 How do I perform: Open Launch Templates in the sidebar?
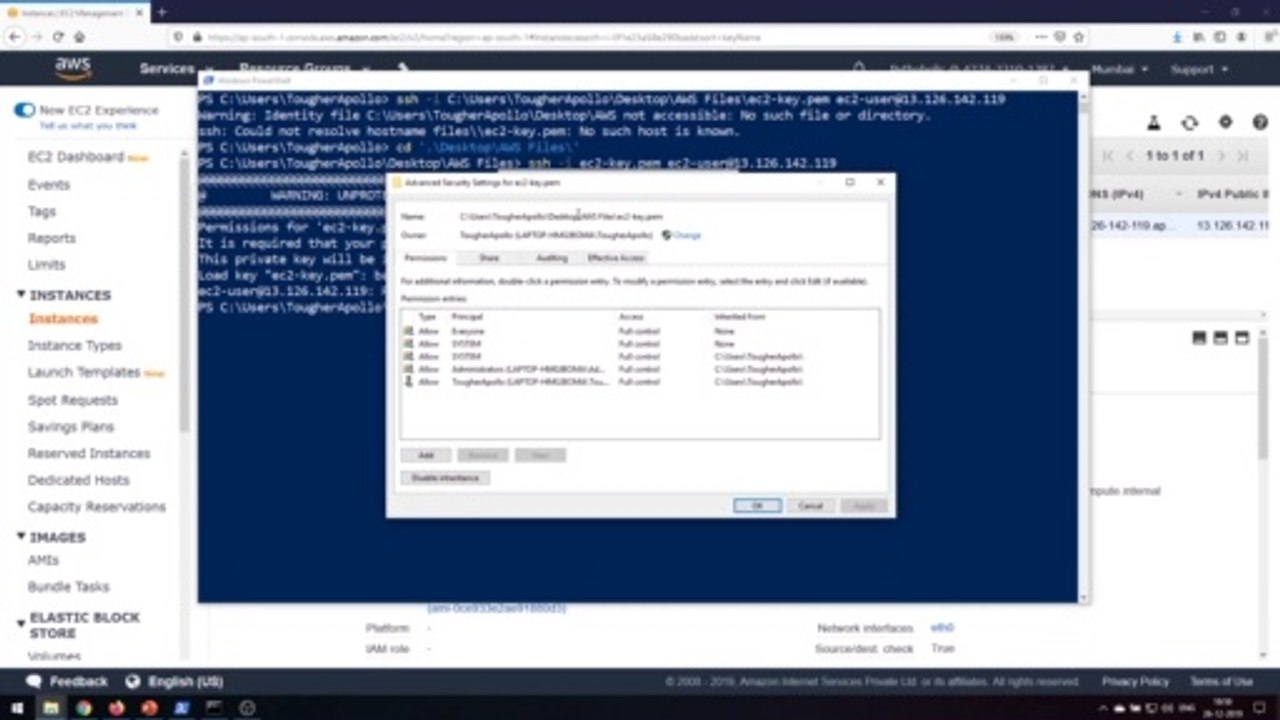pyautogui.click(x=84, y=372)
